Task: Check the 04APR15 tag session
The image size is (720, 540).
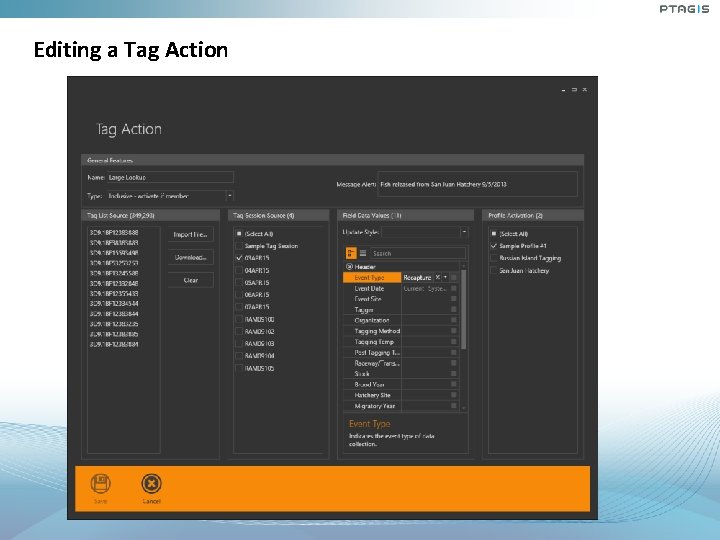Action: [239, 270]
